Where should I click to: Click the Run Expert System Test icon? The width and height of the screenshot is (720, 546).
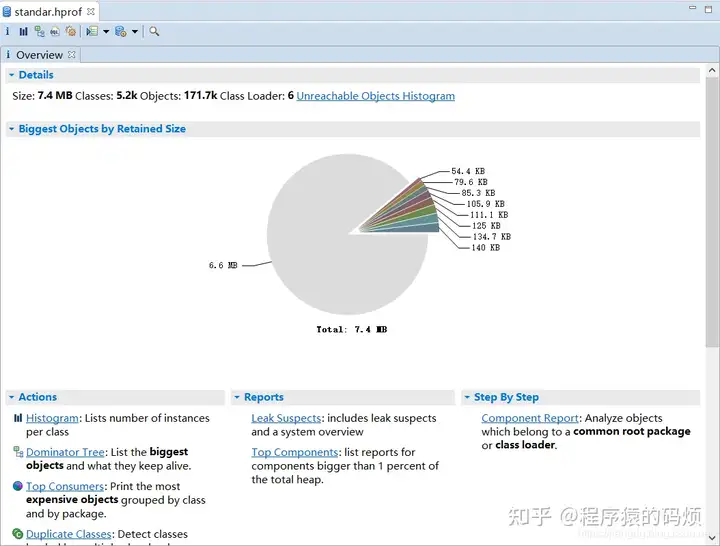click(x=92, y=31)
